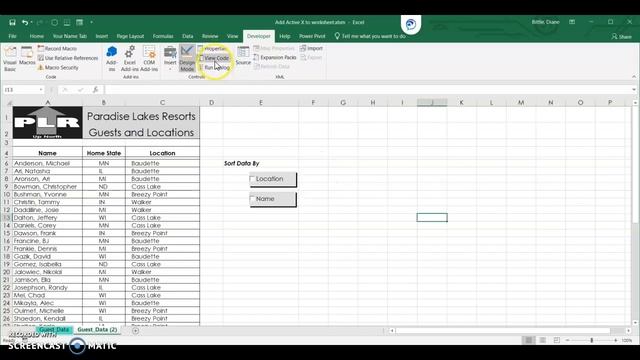Click the zoom slider handle
The width and height of the screenshot is (640, 360).
(591, 340)
